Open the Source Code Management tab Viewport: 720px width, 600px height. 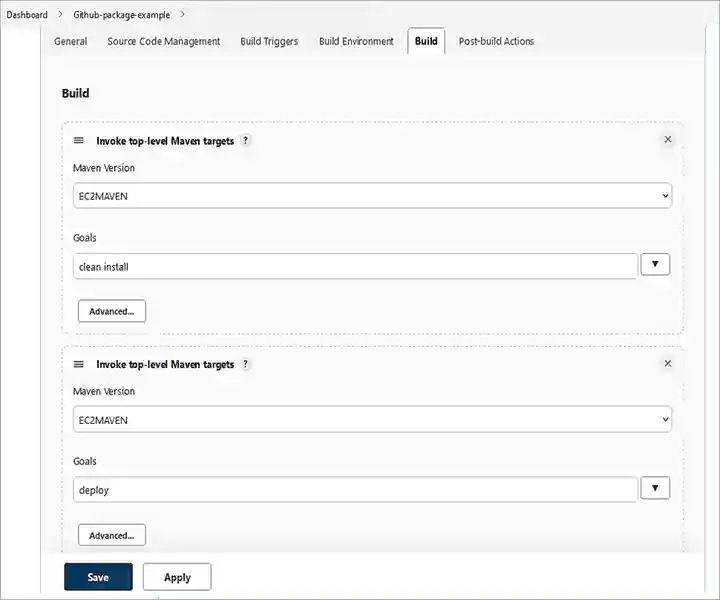[x=163, y=42]
